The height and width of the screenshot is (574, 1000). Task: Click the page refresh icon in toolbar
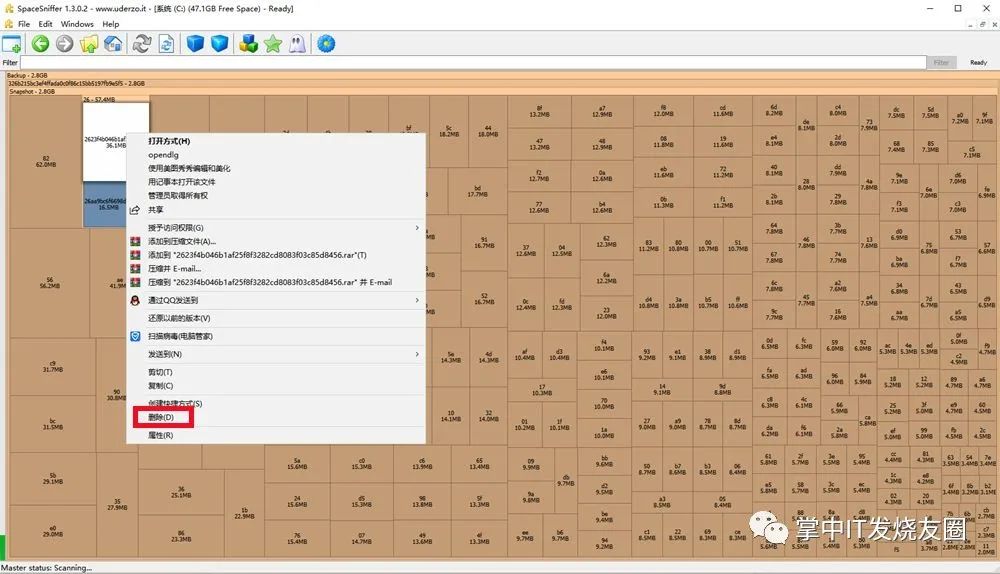(x=166, y=43)
